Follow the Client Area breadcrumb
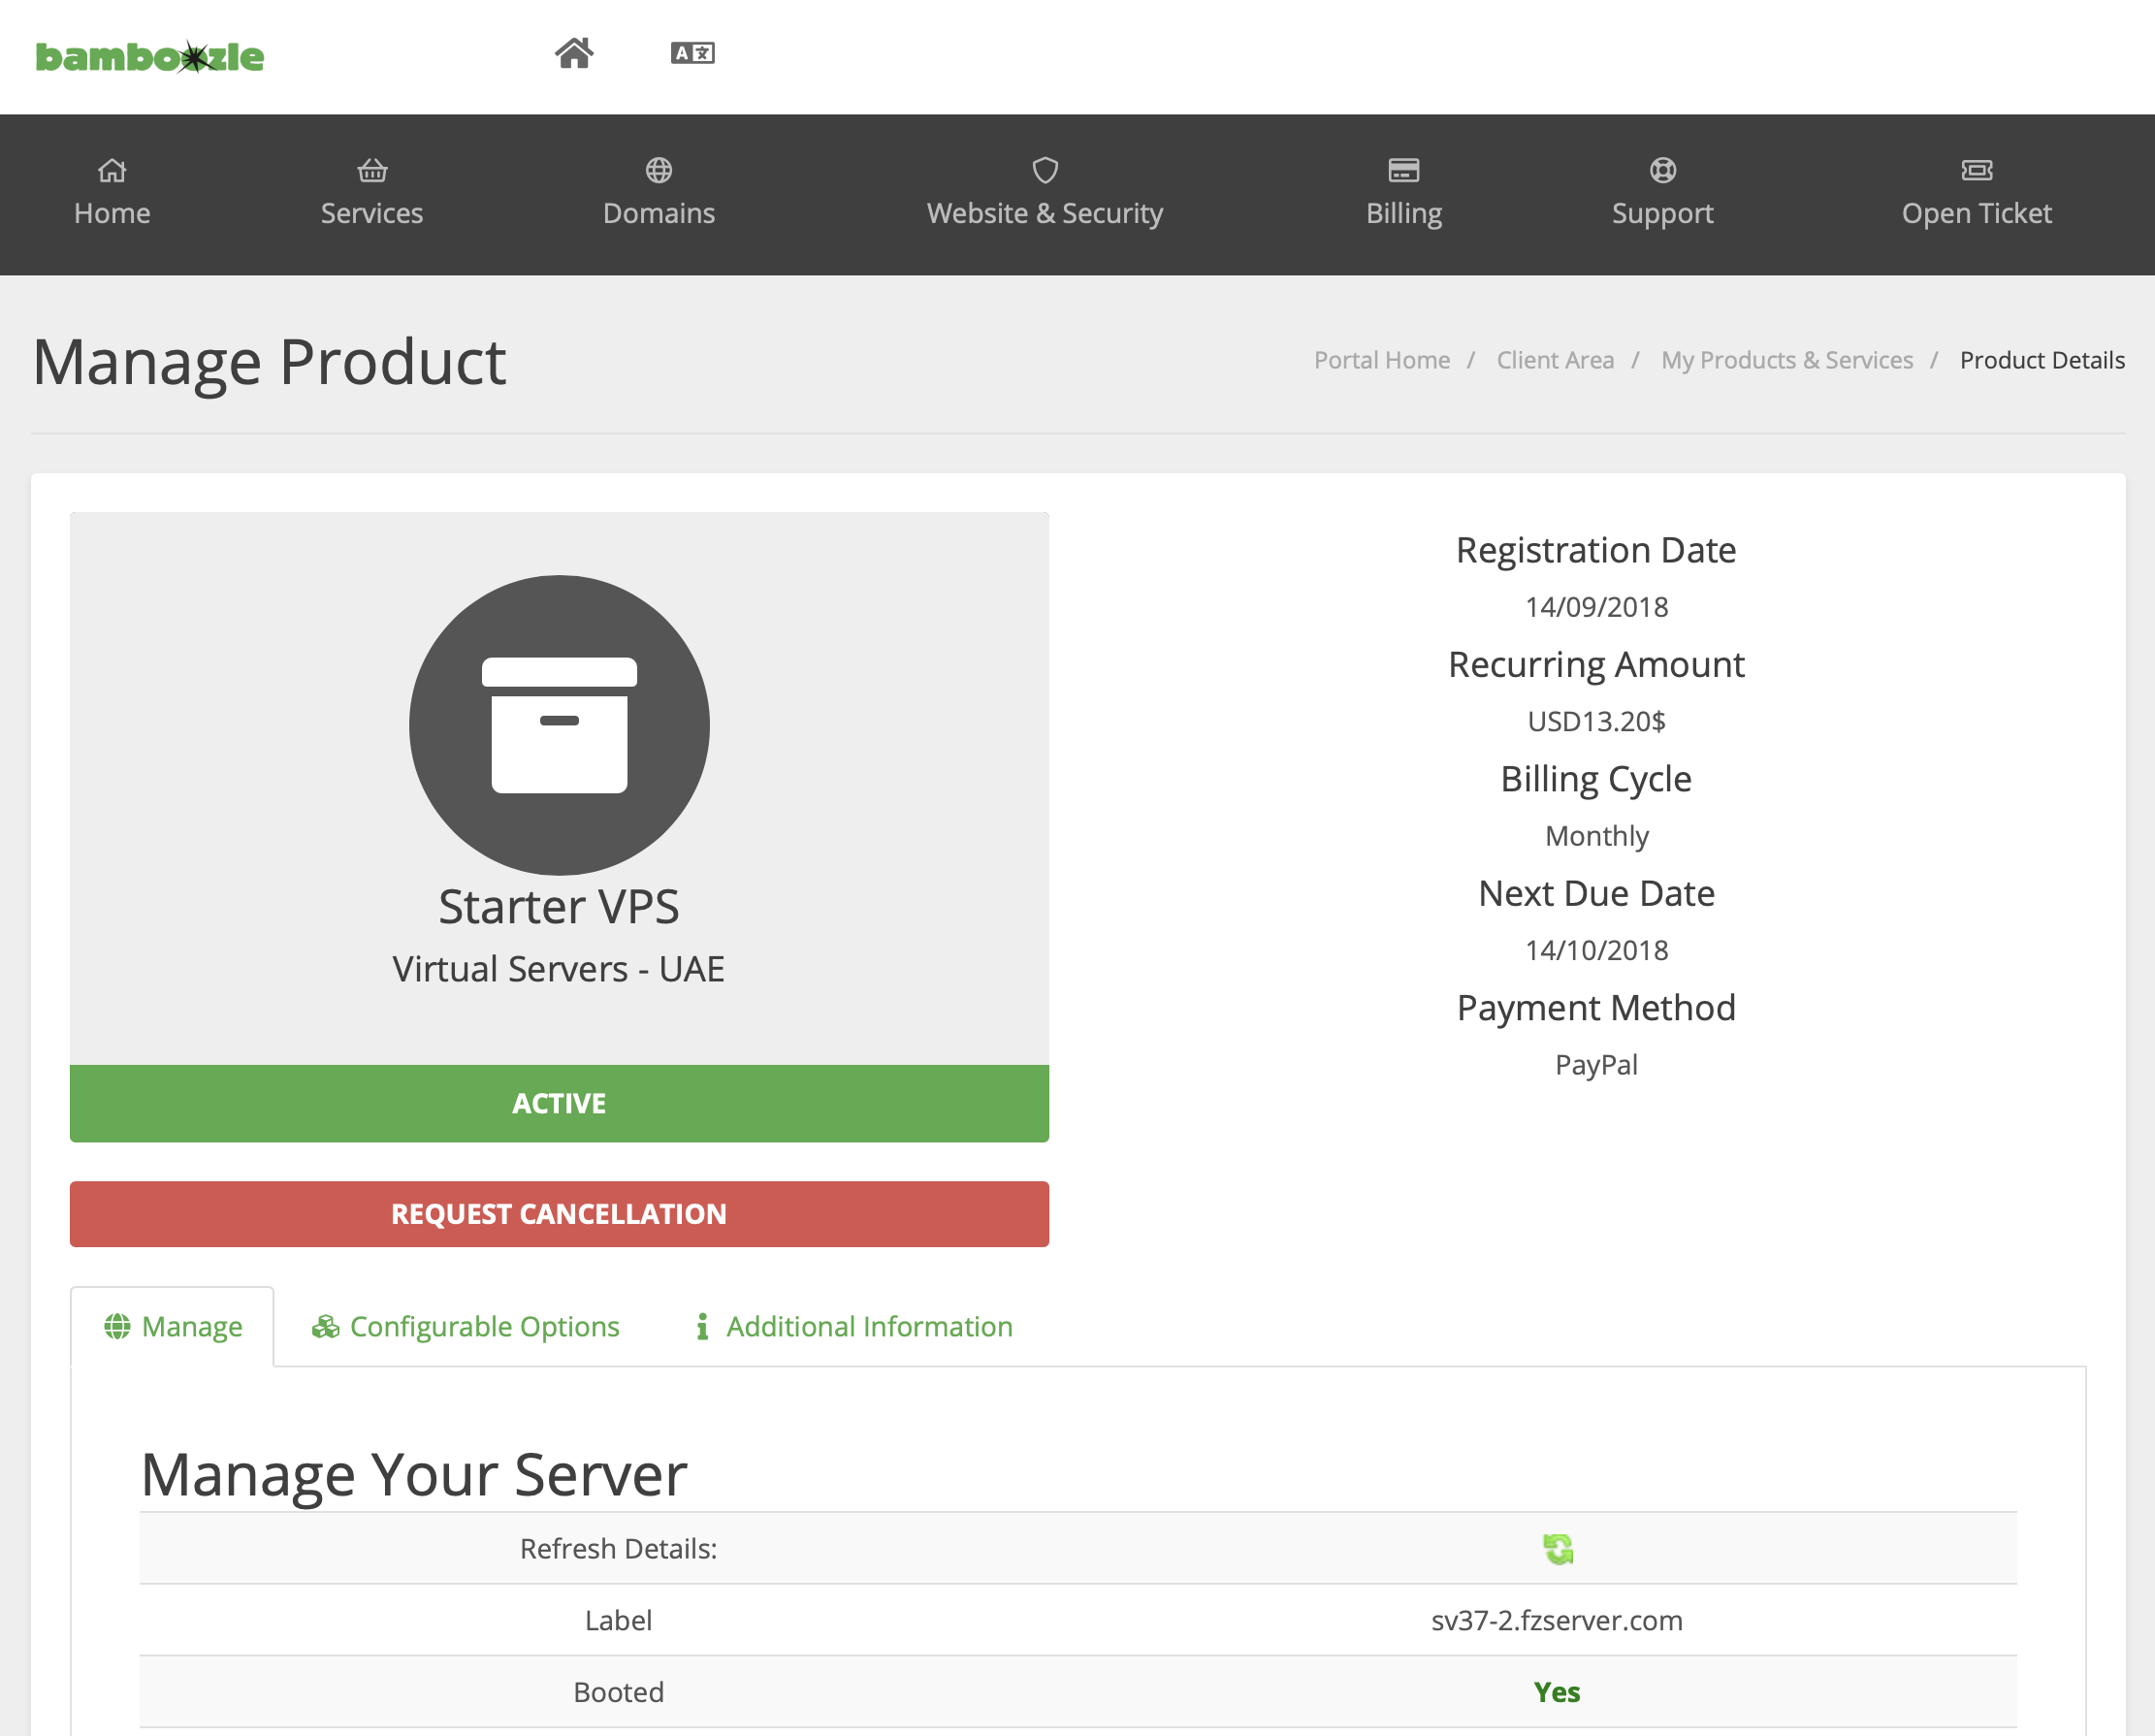 [1555, 360]
